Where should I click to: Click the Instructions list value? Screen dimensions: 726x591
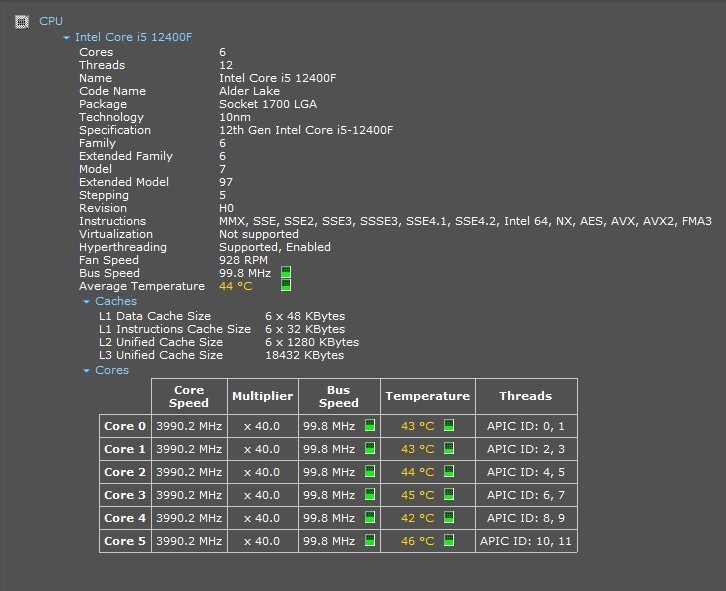(x=465, y=221)
